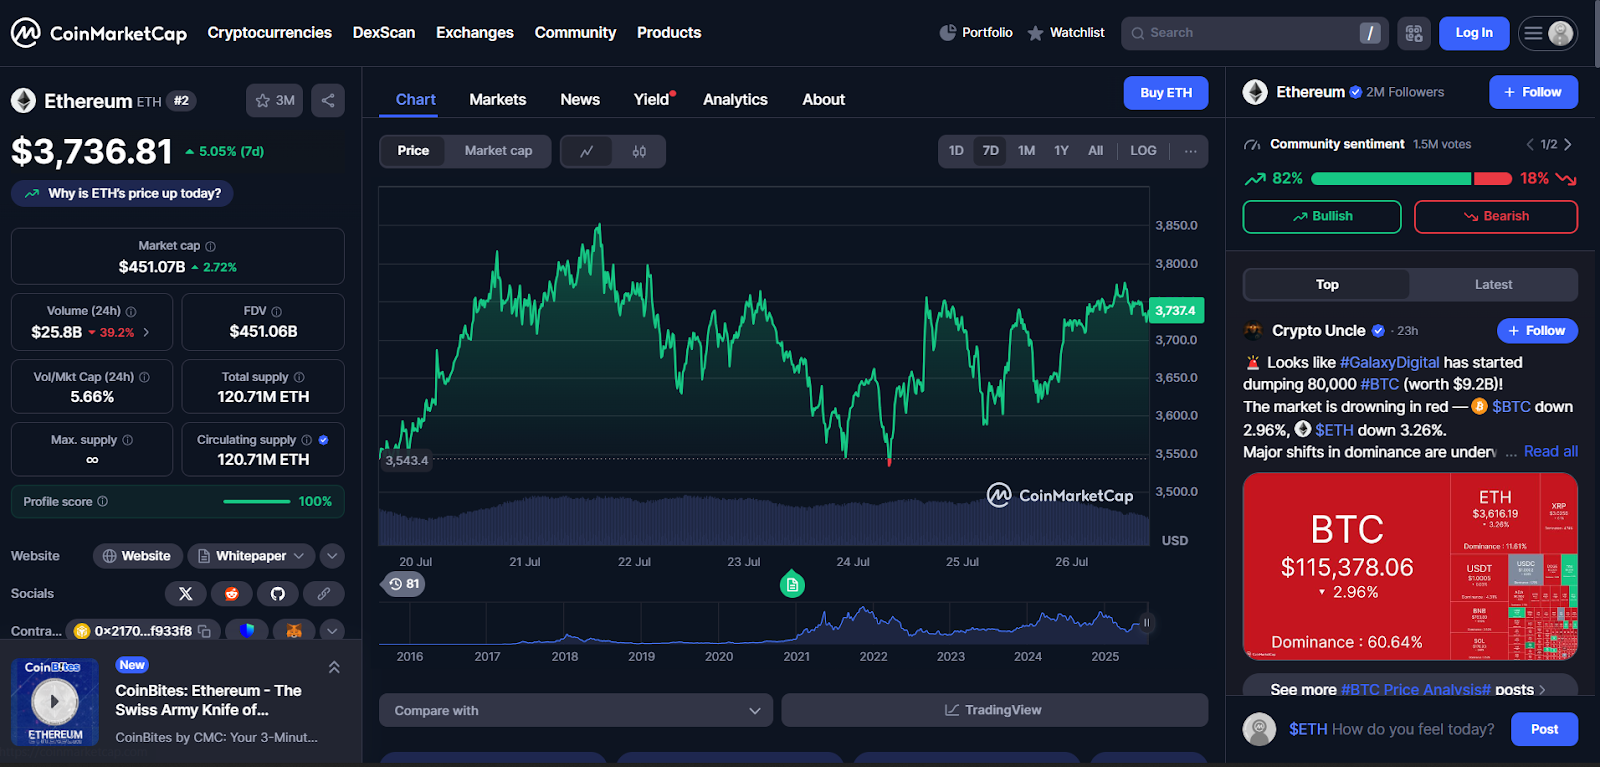Set chart range to 7D
The image size is (1600, 767).
991,151
